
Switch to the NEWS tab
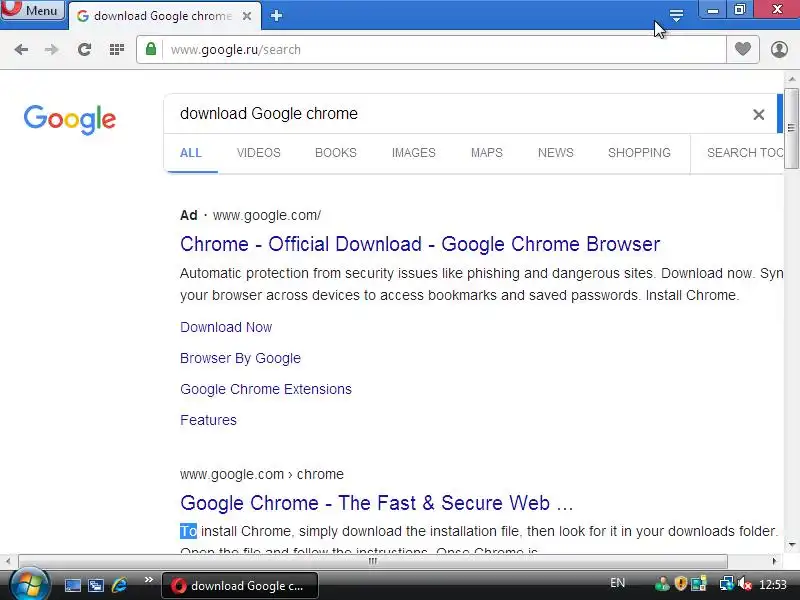point(556,153)
